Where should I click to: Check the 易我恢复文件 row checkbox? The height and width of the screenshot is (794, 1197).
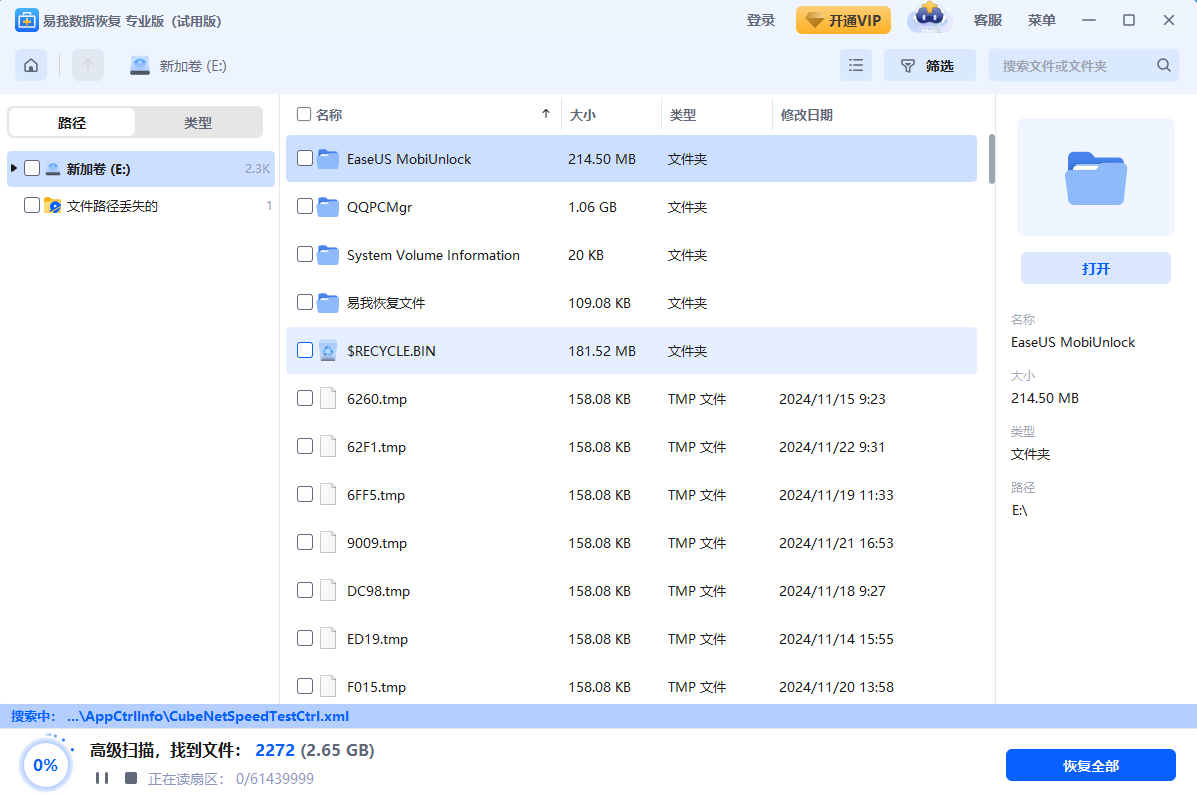click(x=305, y=302)
